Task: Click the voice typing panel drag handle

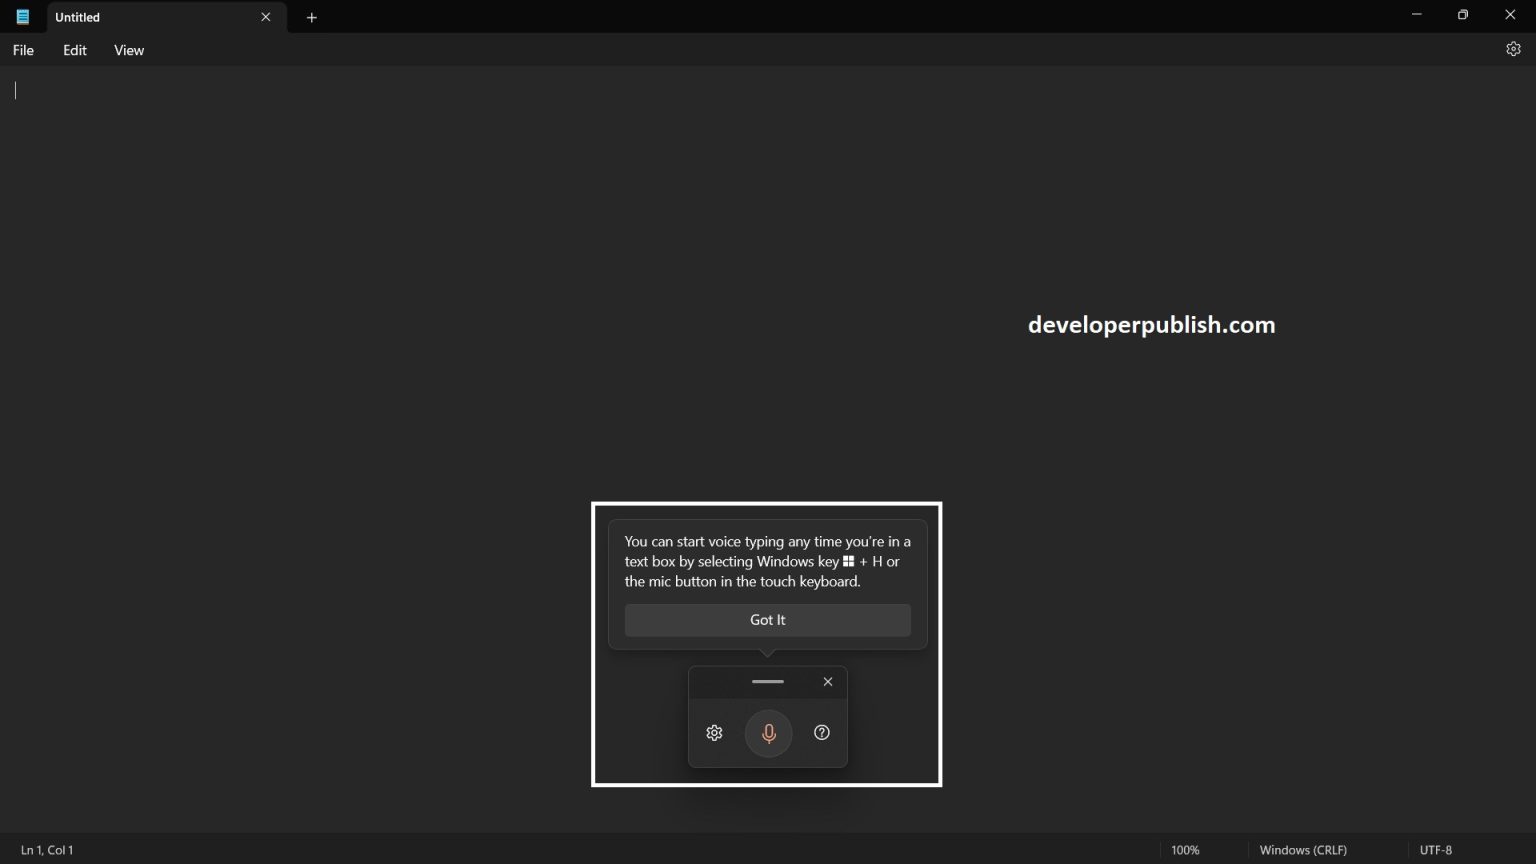Action: tap(767, 682)
